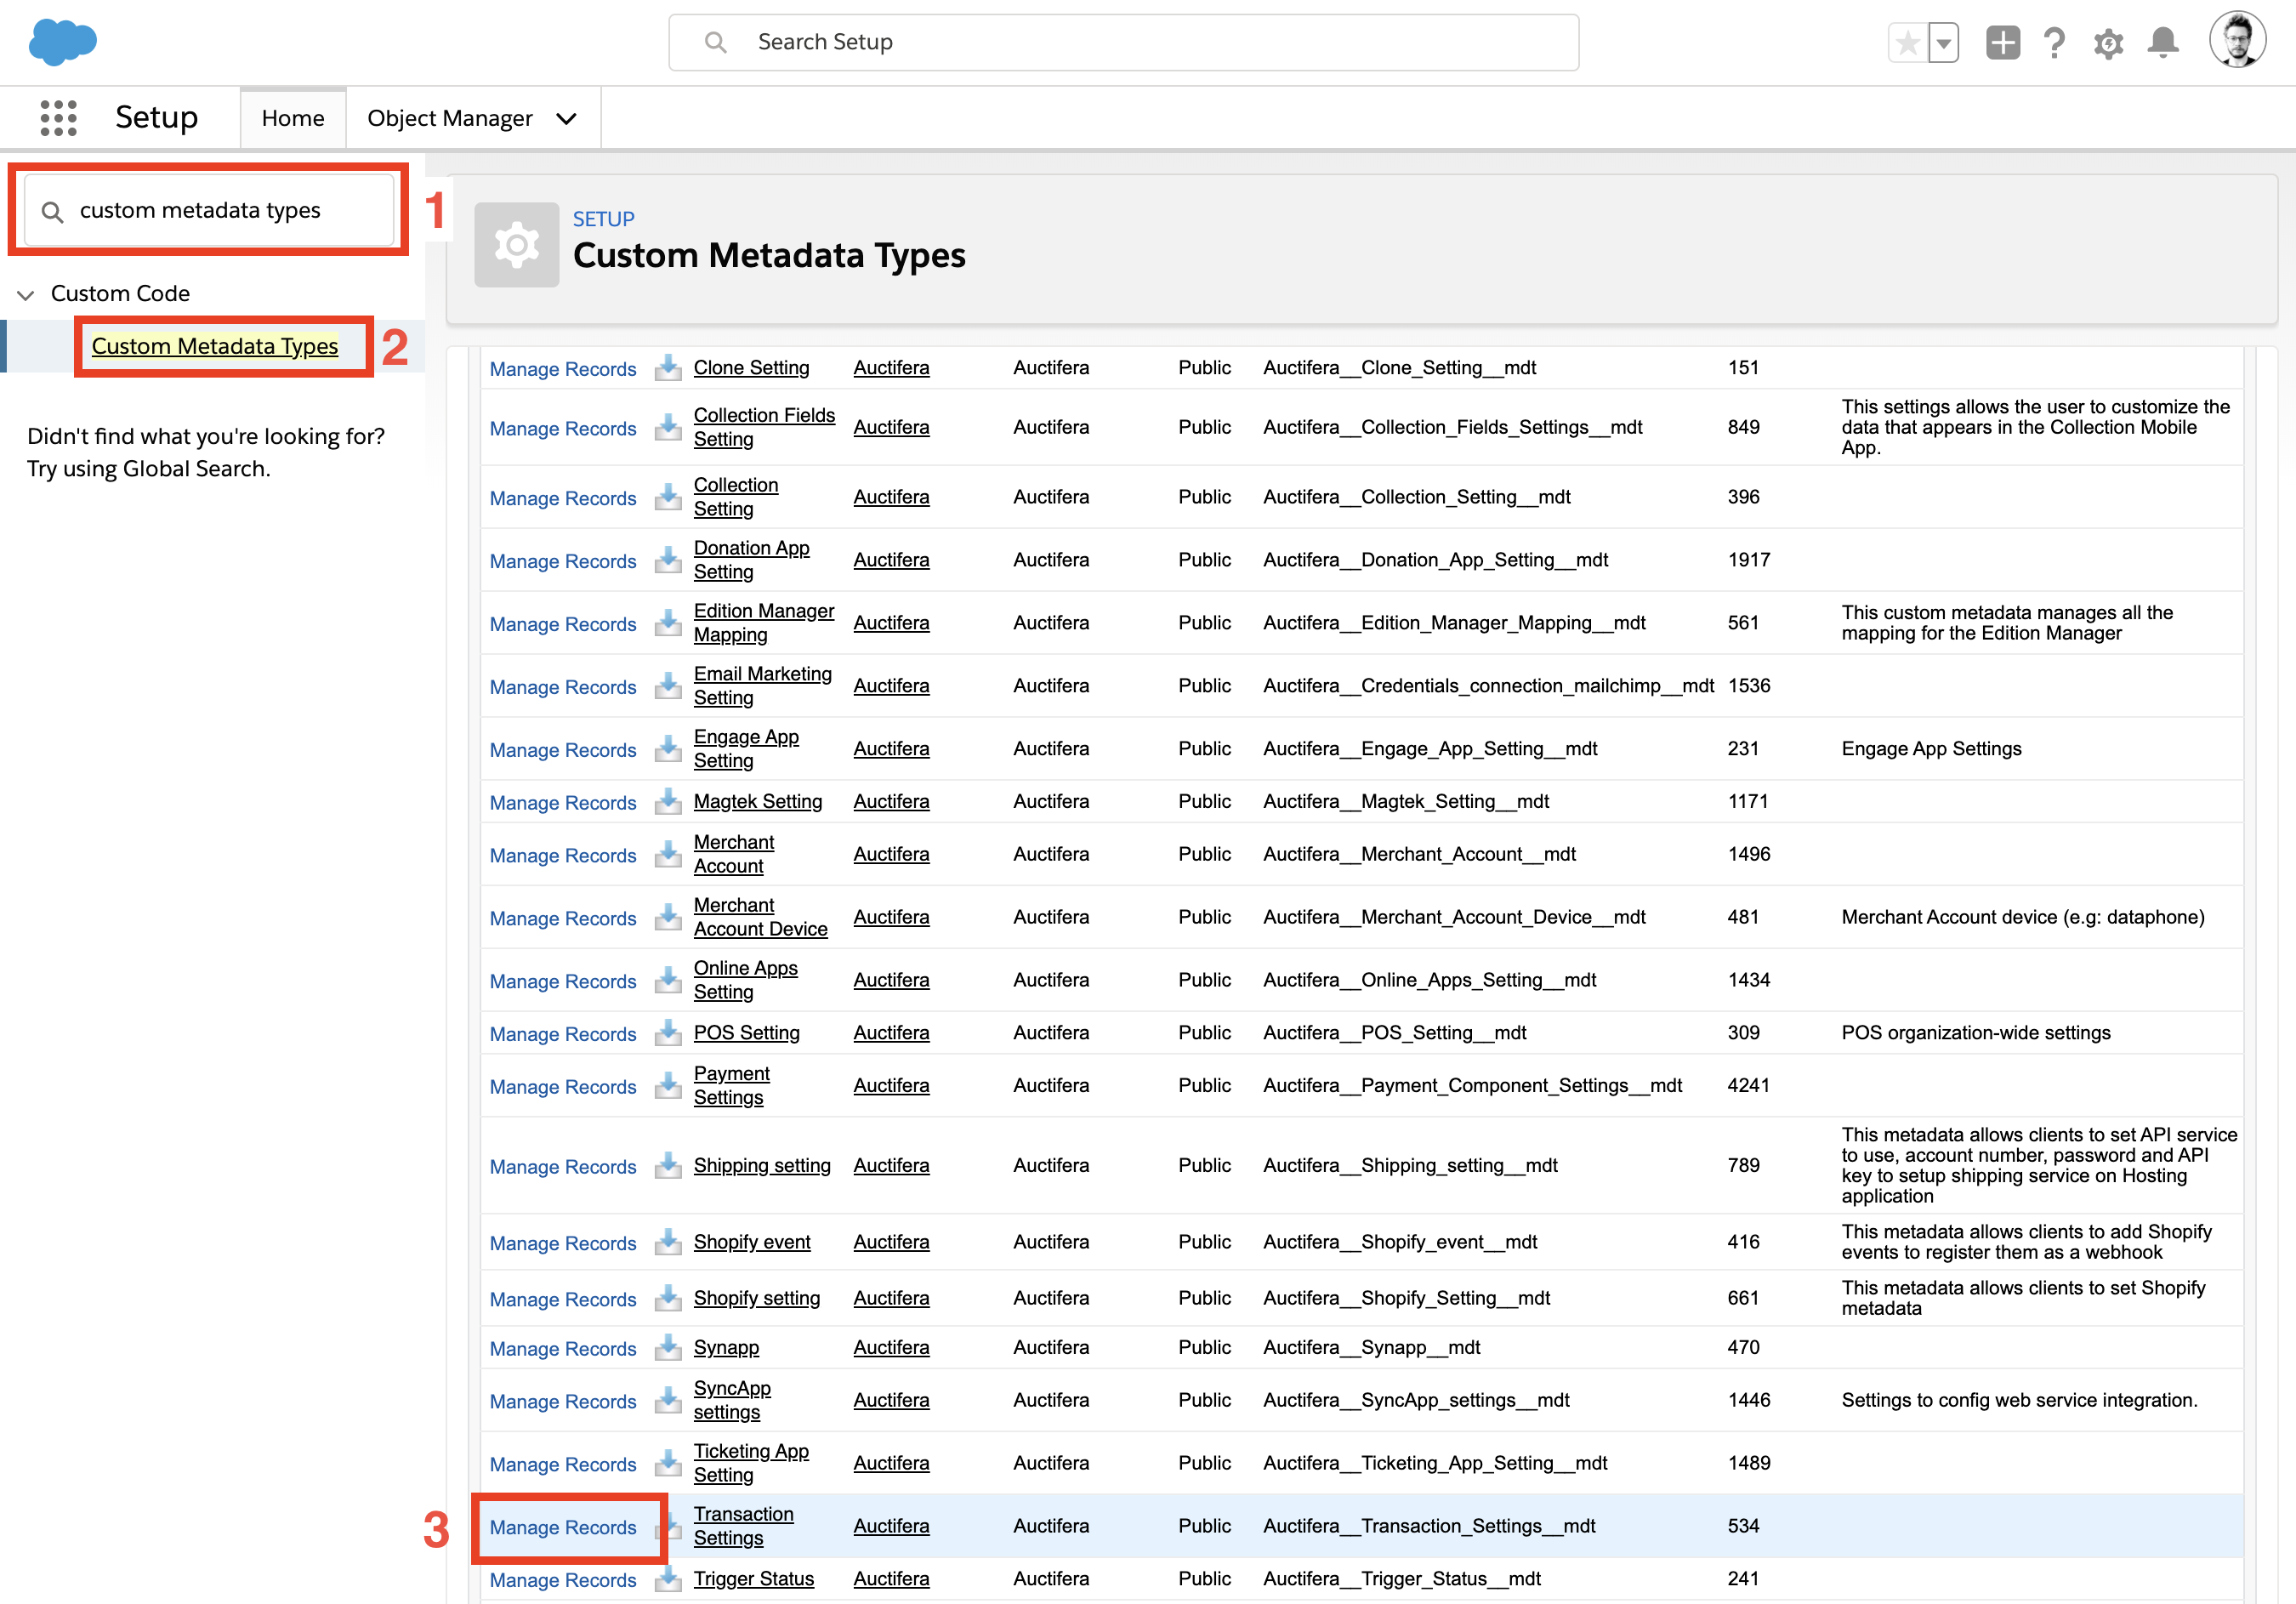Click the download icon beside Clone Setting
Screen dimensions: 2296x1604
click(668, 368)
